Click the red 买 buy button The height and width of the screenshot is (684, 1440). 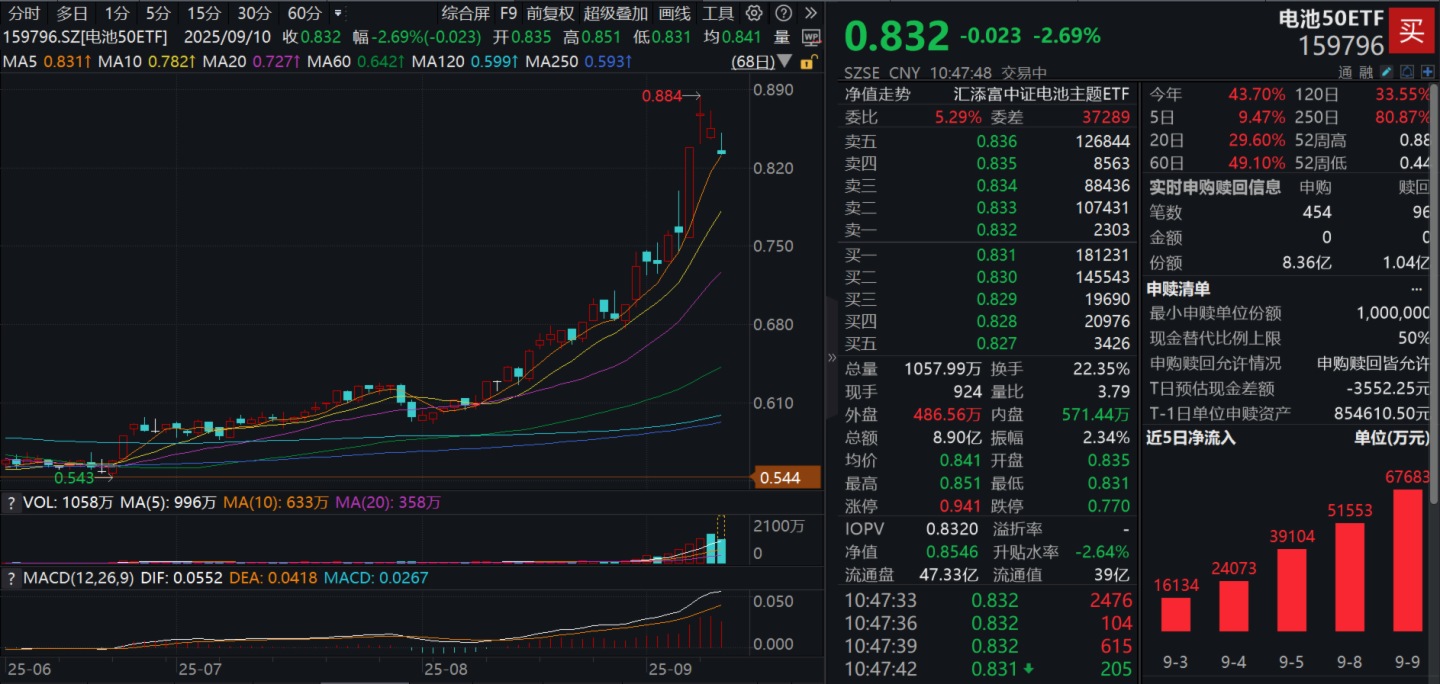point(1411,30)
